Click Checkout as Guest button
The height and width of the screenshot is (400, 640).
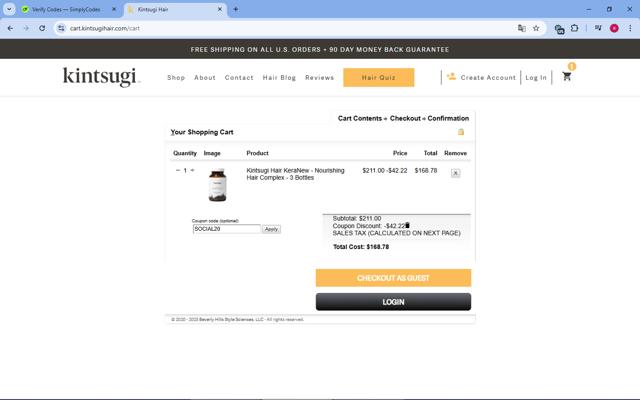click(393, 278)
